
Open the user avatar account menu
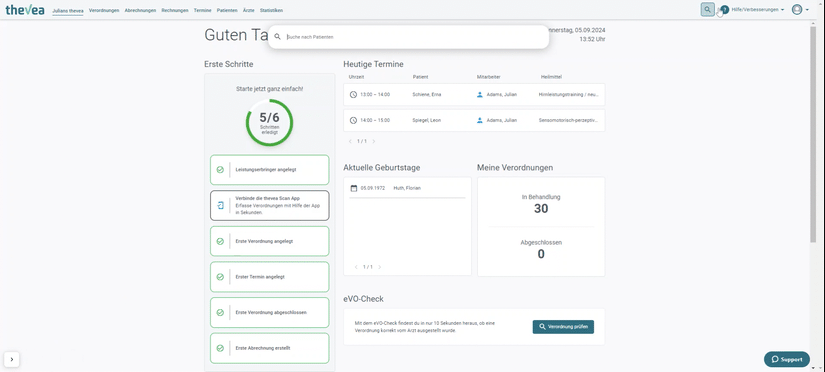[x=797, y=9]
